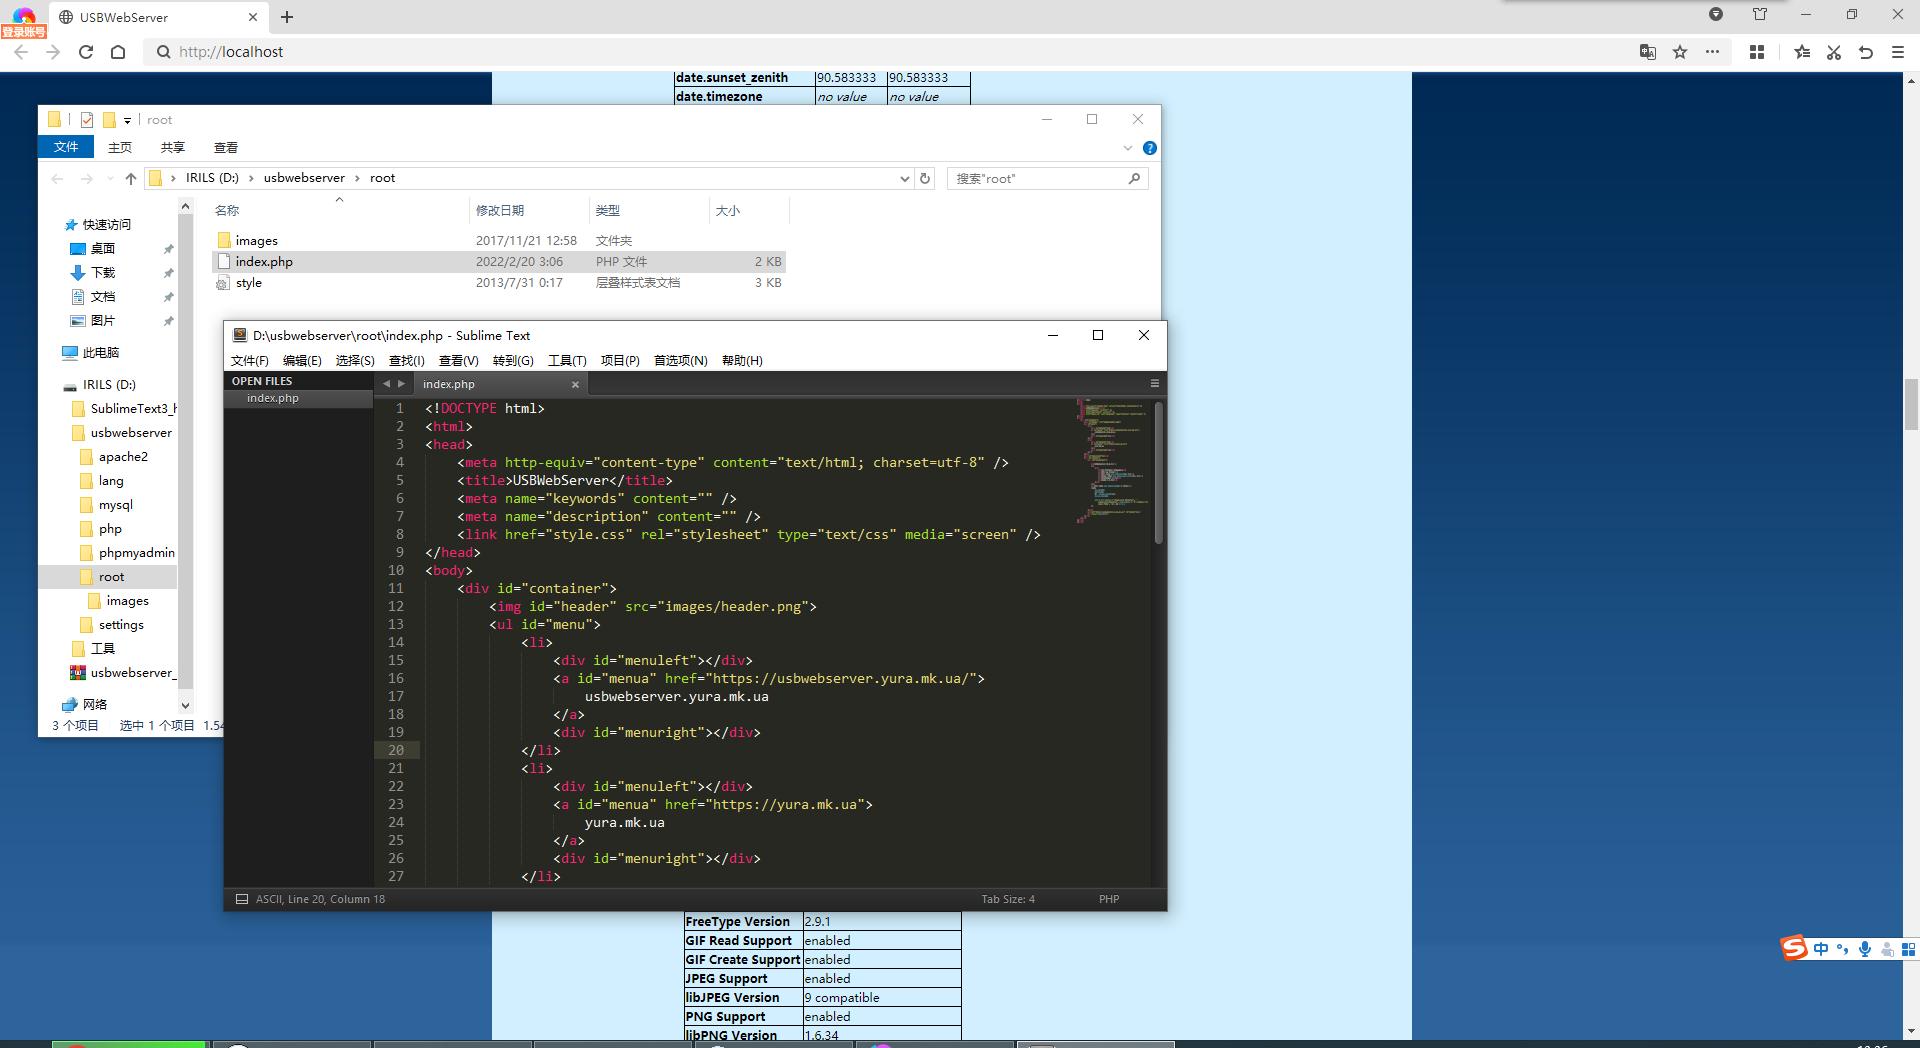Click the Tab Size: 4 indicator

click(x=1007, y=899)
